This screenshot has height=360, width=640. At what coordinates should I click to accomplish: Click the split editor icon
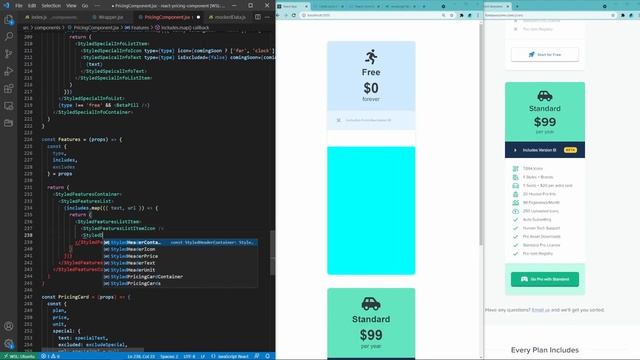tap(258, 17)
